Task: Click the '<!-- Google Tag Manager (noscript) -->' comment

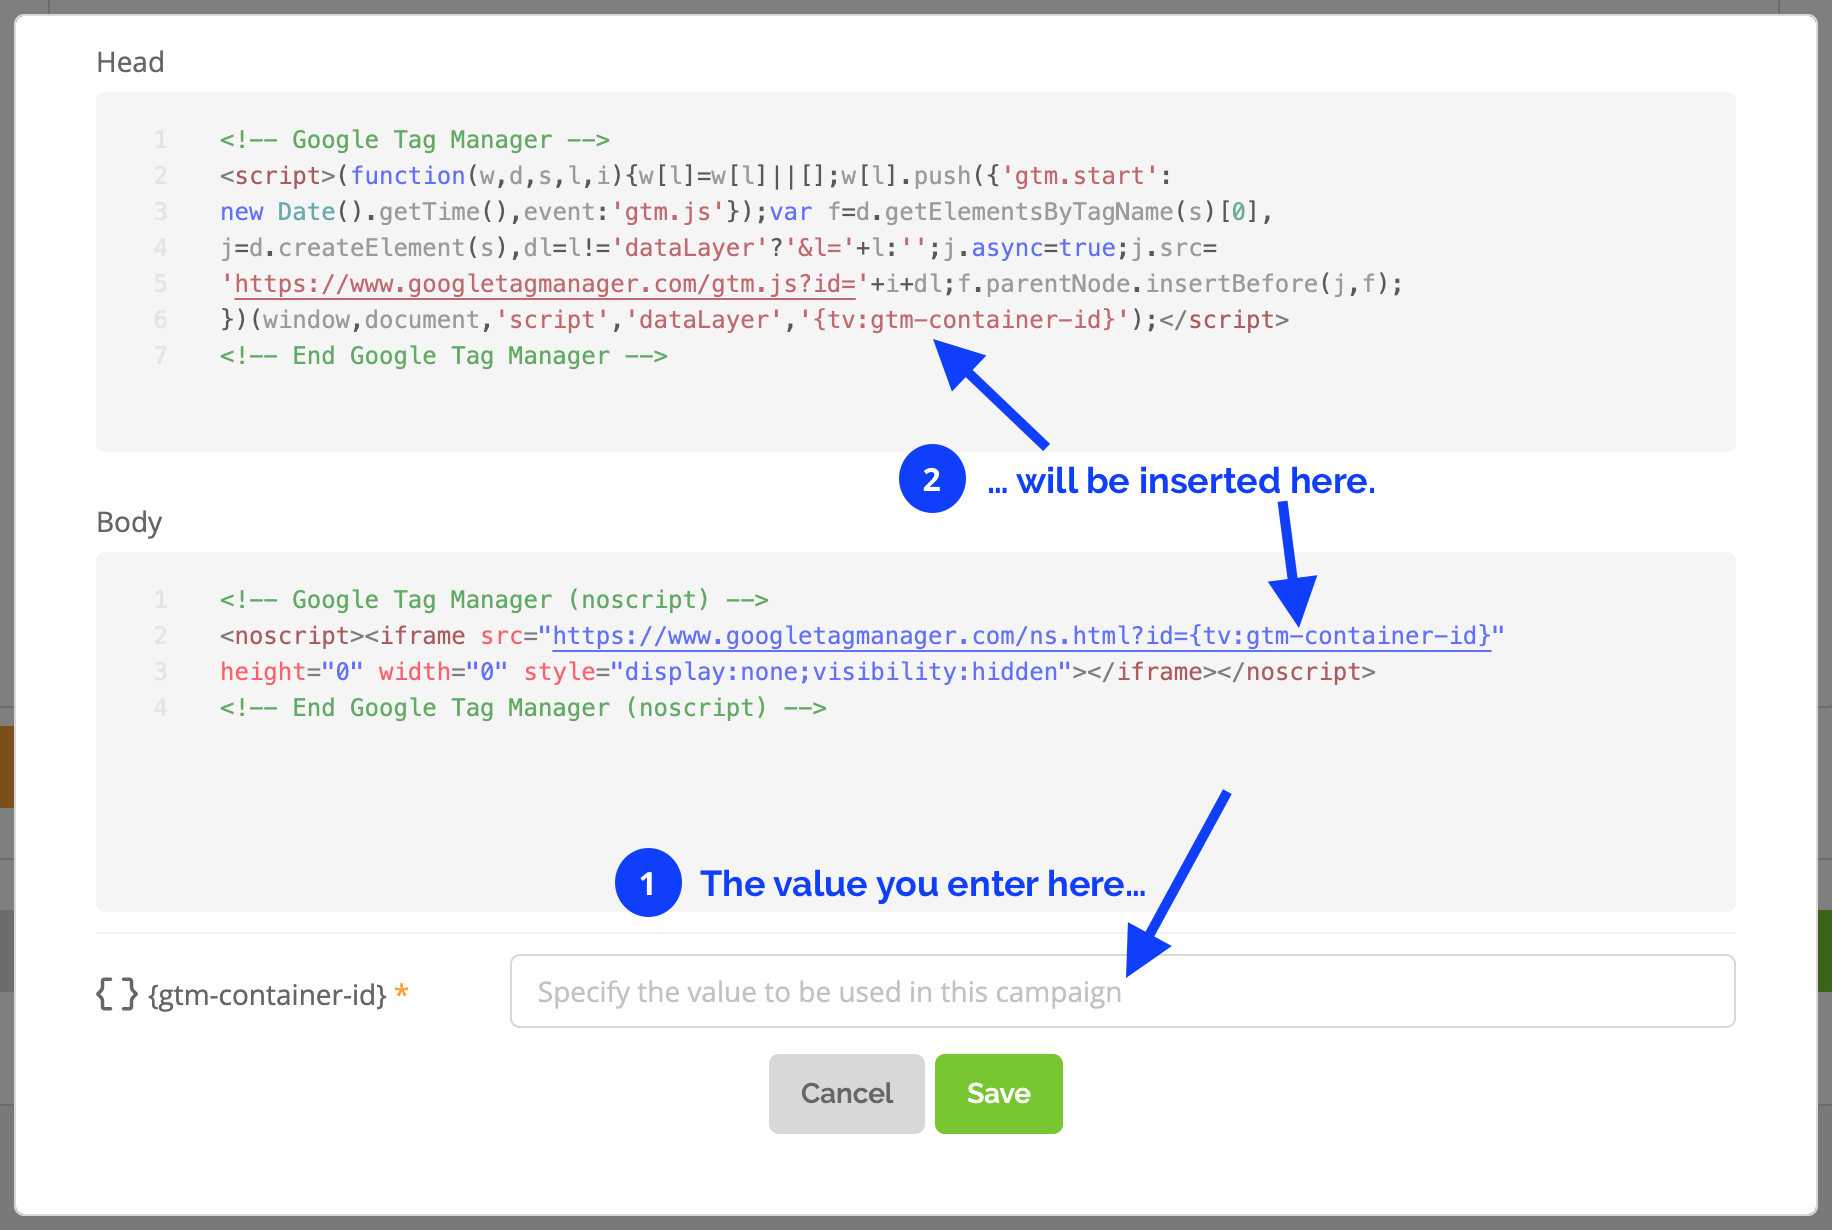Action: (x=494, y=600)
